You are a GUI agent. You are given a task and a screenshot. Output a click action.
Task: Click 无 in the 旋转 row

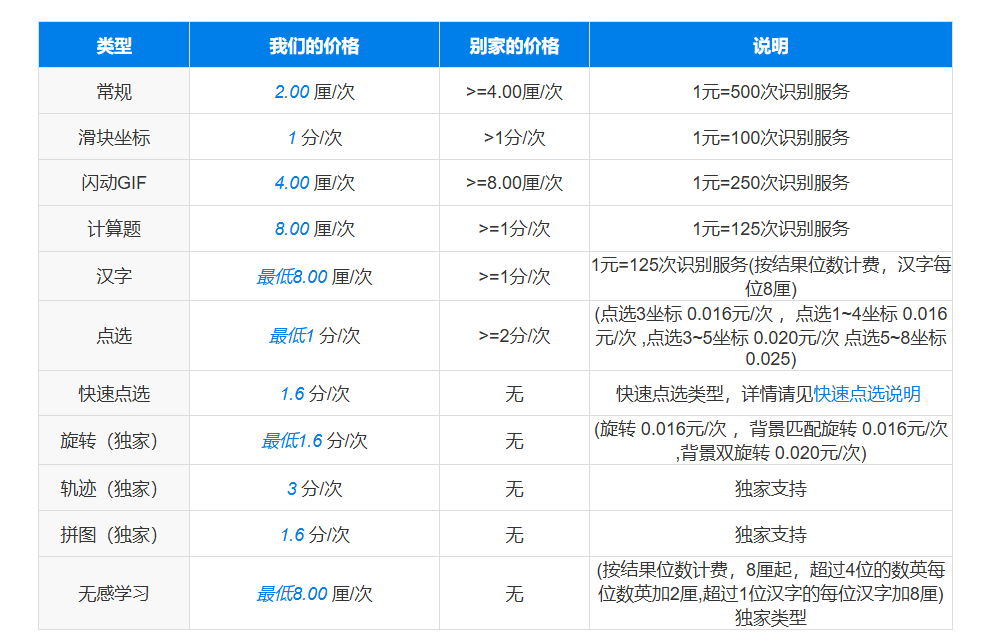pos(514,440)
